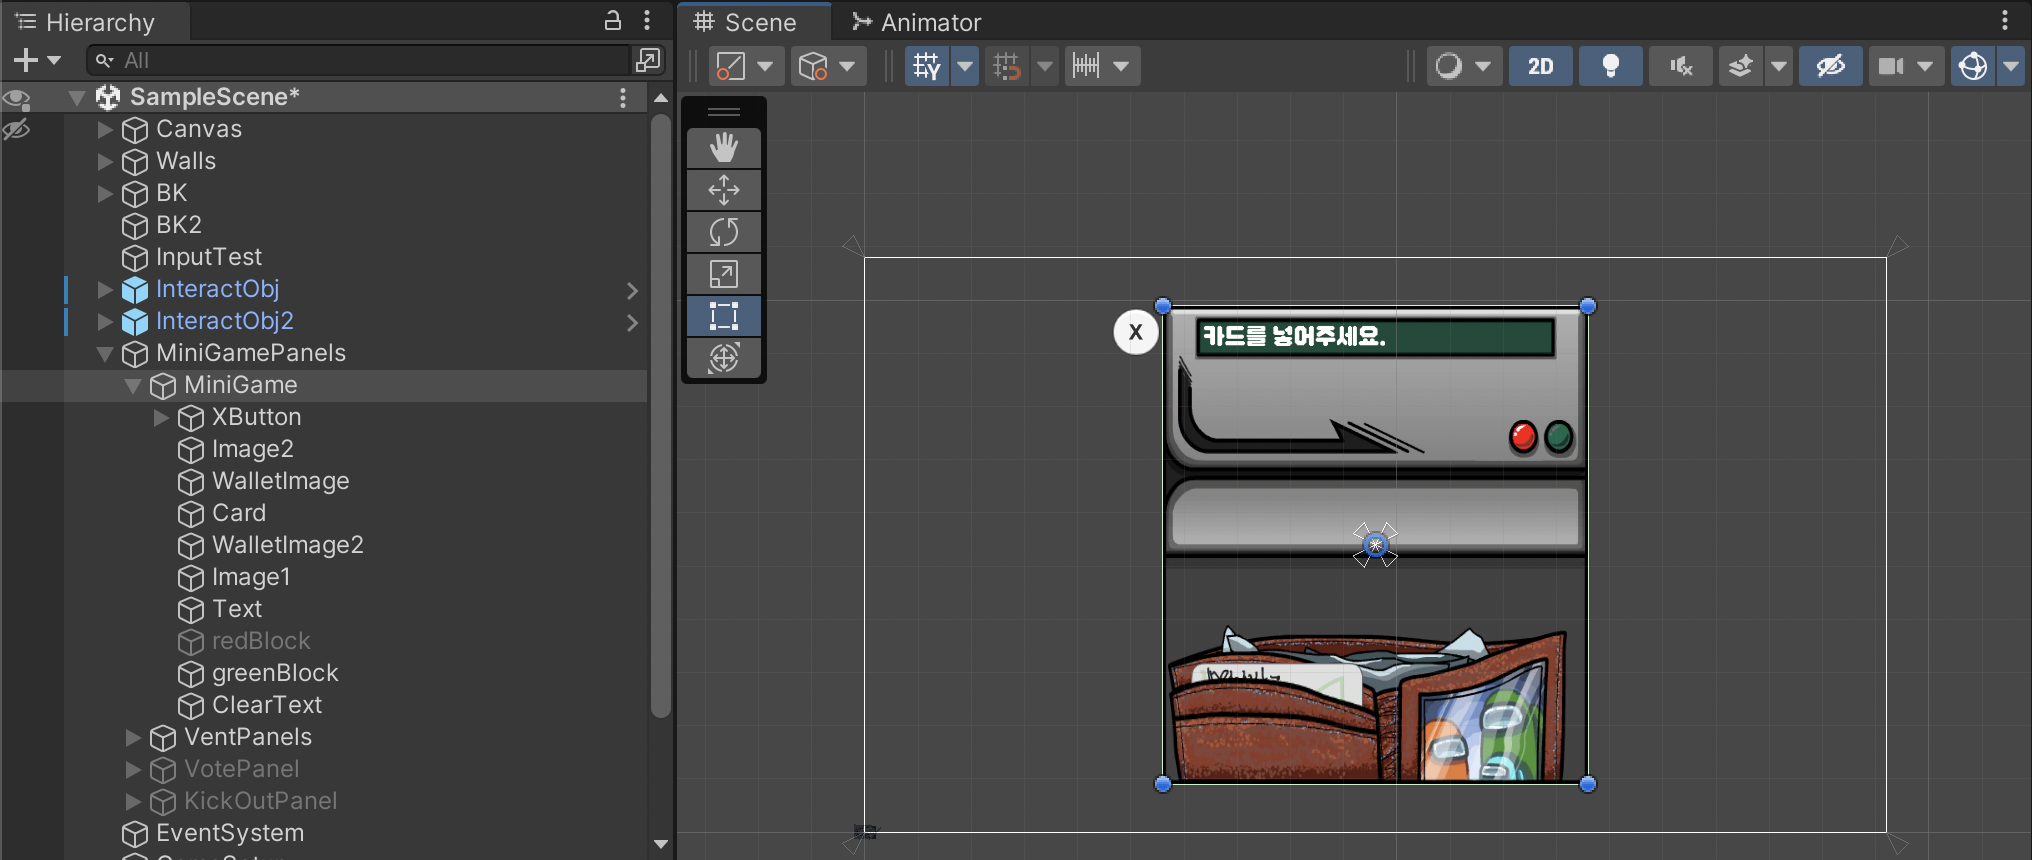Open the add object dropdown arrow
2032x860 pixels.
54,61
